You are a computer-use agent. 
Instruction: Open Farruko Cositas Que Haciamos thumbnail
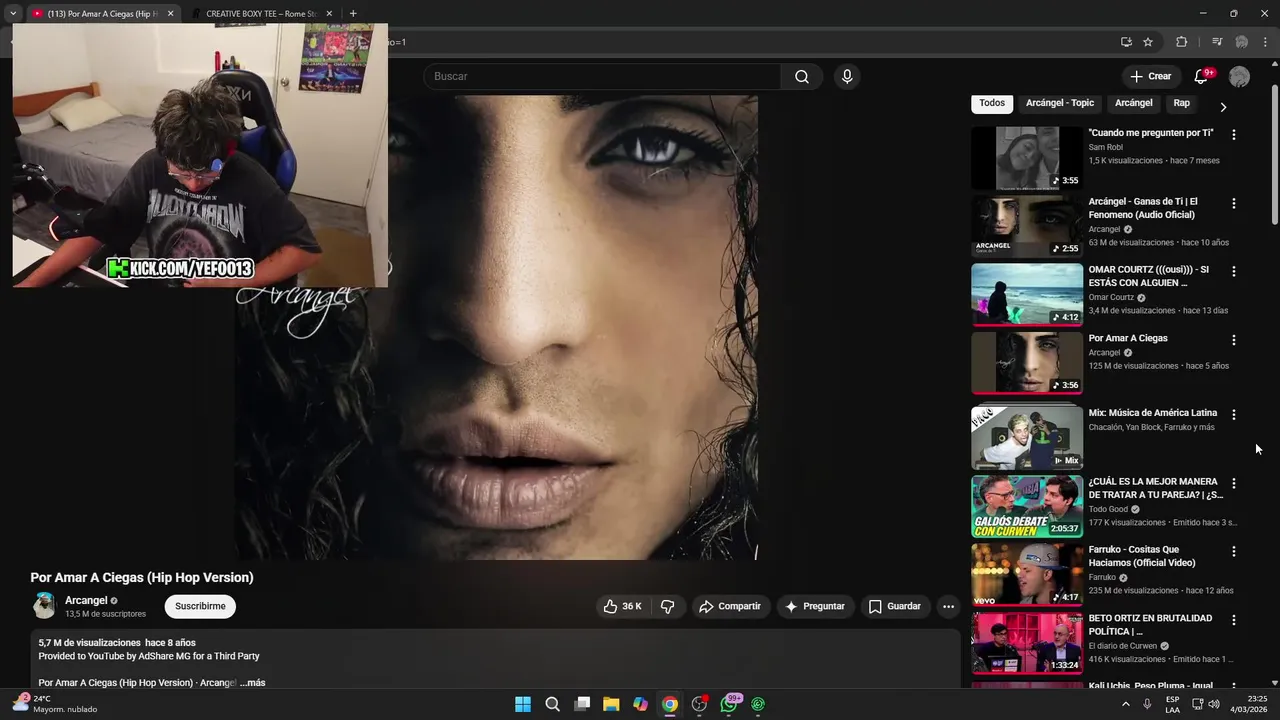(x=1027, y=574)
